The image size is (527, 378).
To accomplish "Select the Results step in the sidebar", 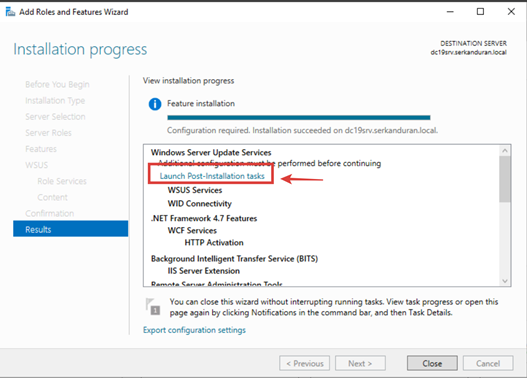I will 71,229.
